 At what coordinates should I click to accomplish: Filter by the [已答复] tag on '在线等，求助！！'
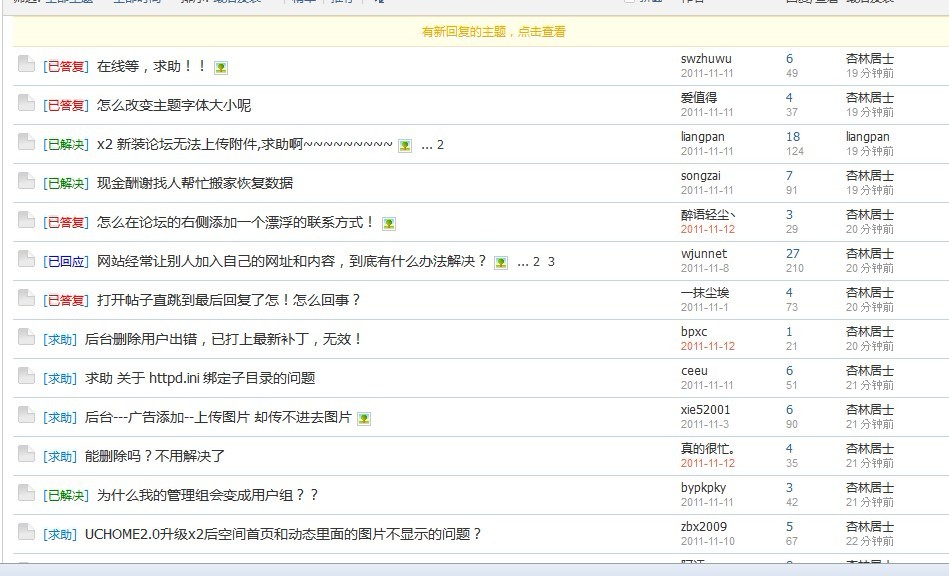coord(66,67)
